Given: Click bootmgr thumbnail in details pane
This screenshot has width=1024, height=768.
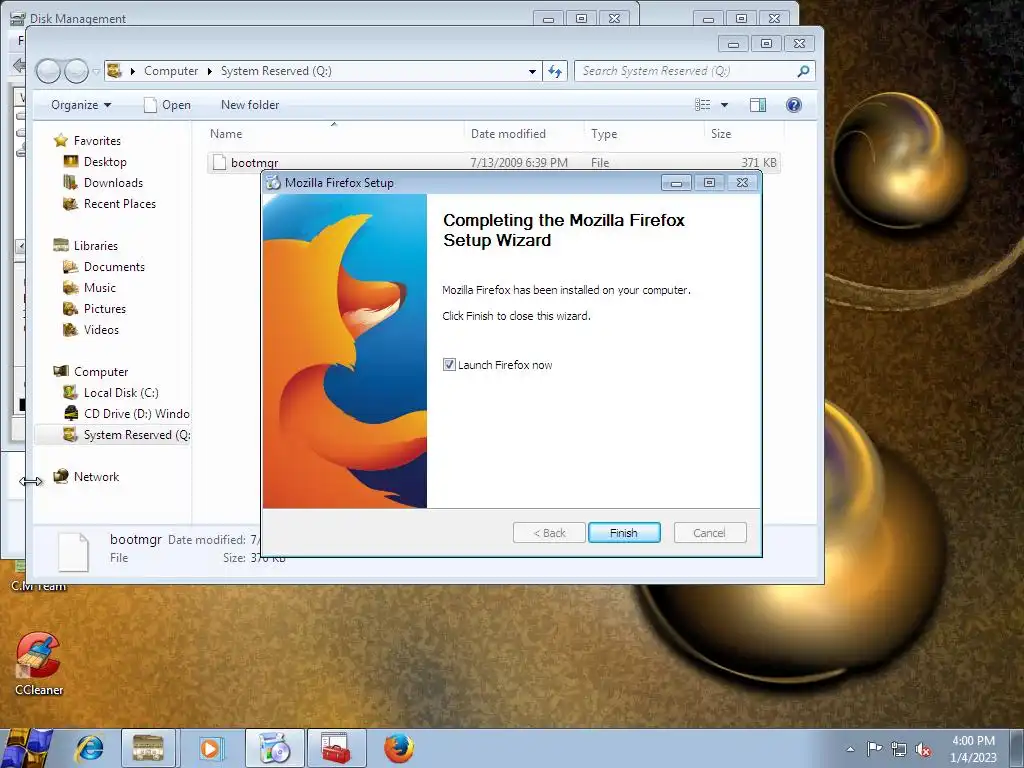Looking at the screenshot, I should (x=73, y=552).
